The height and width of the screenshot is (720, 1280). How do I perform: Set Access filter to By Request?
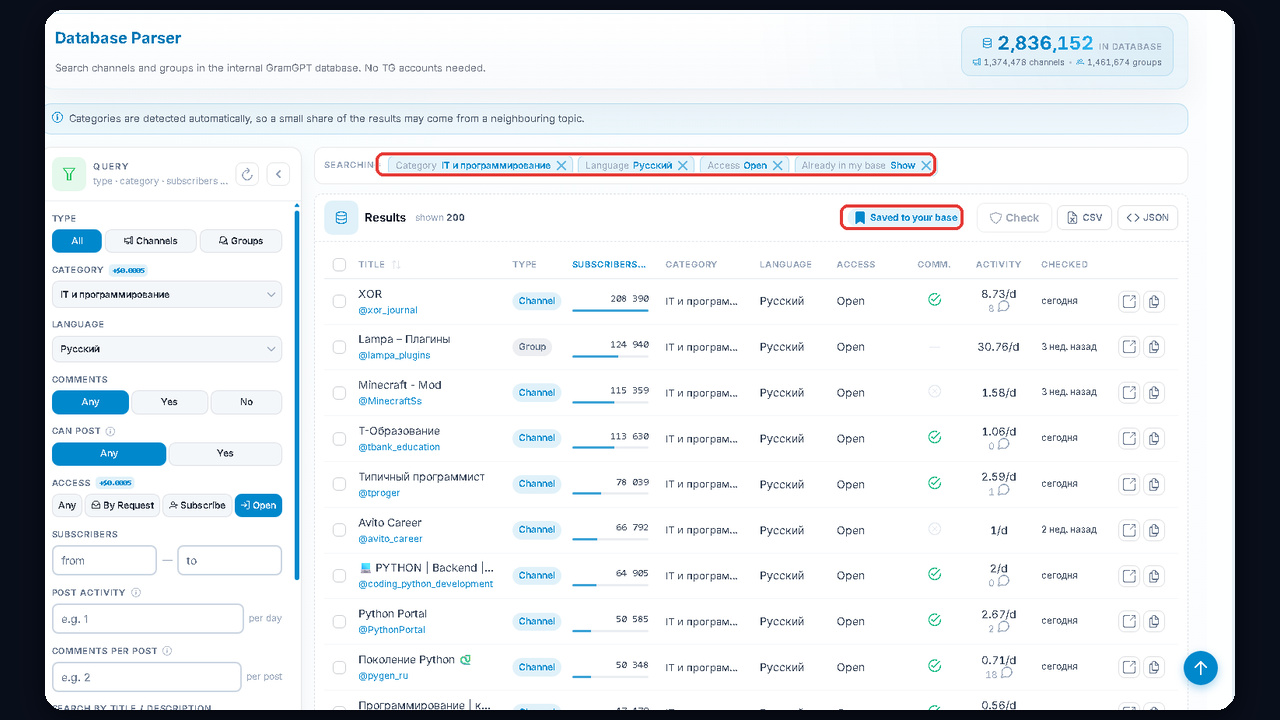122,506
